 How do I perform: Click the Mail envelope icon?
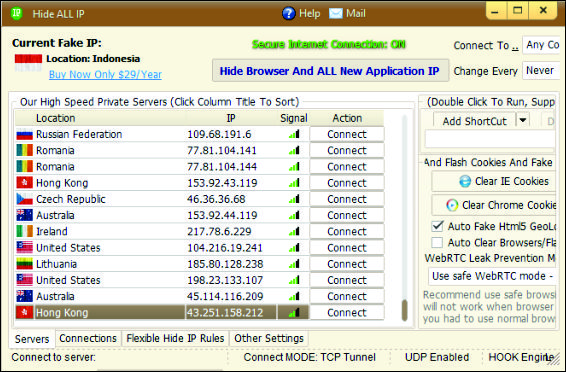(x=336, y=14)
